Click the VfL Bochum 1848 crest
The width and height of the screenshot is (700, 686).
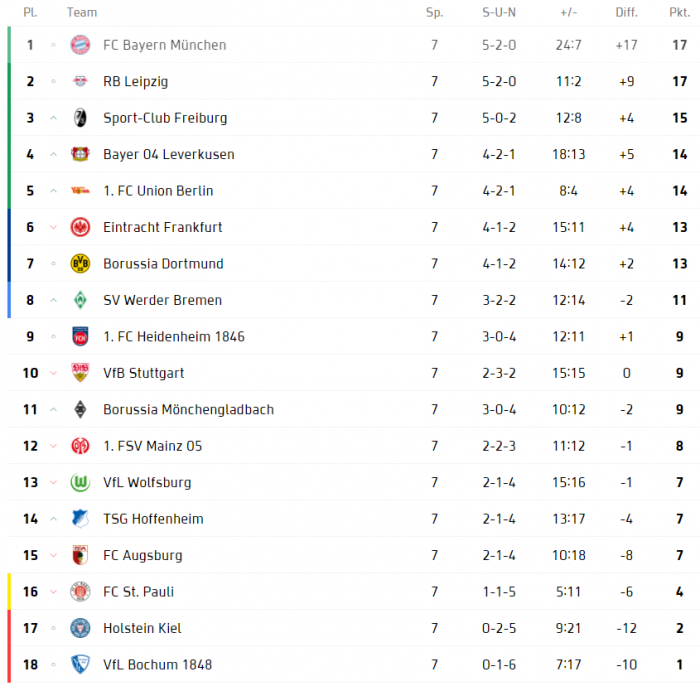(80, 665)
